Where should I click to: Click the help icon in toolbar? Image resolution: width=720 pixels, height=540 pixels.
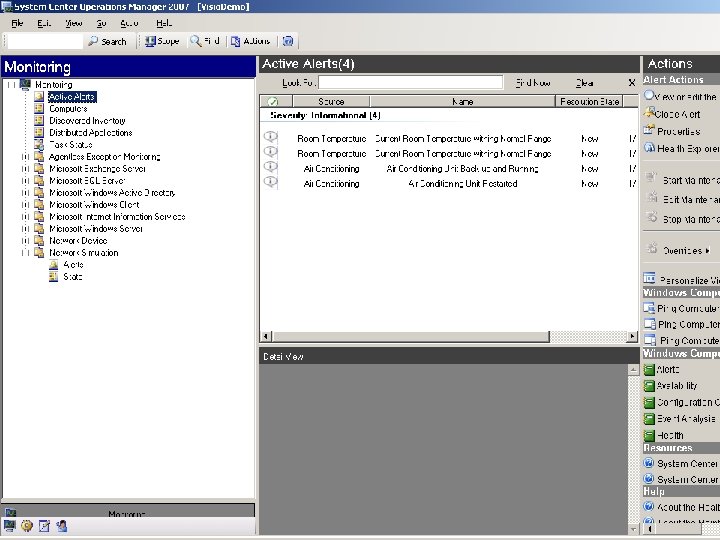pos(288,41)
